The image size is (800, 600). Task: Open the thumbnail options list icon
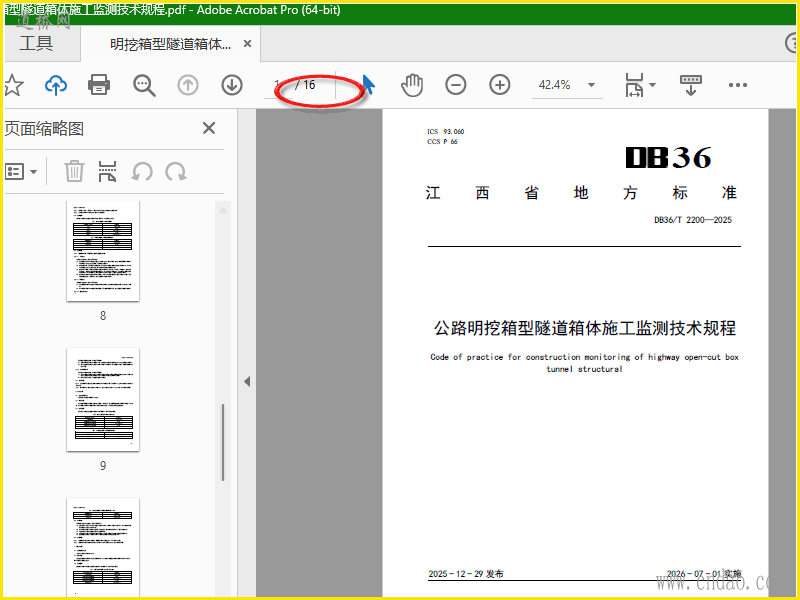click(14, 171)
